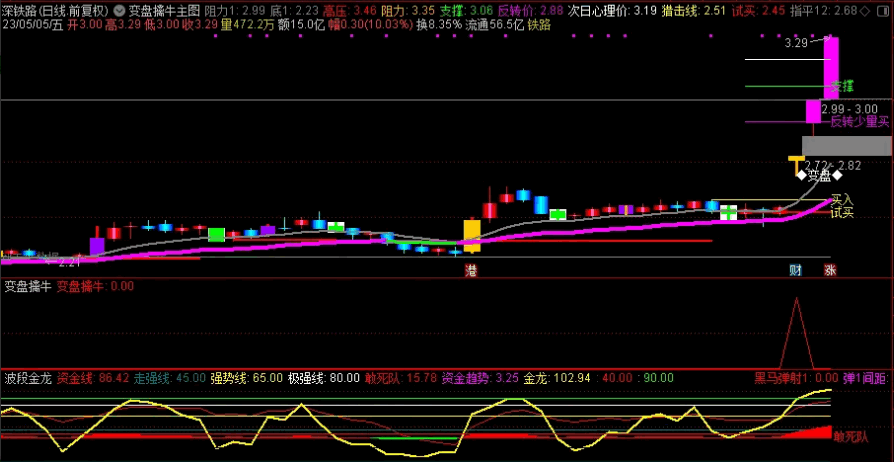
Task: Select the 阻力1: 2.99 value
Action: coord(235,10)
